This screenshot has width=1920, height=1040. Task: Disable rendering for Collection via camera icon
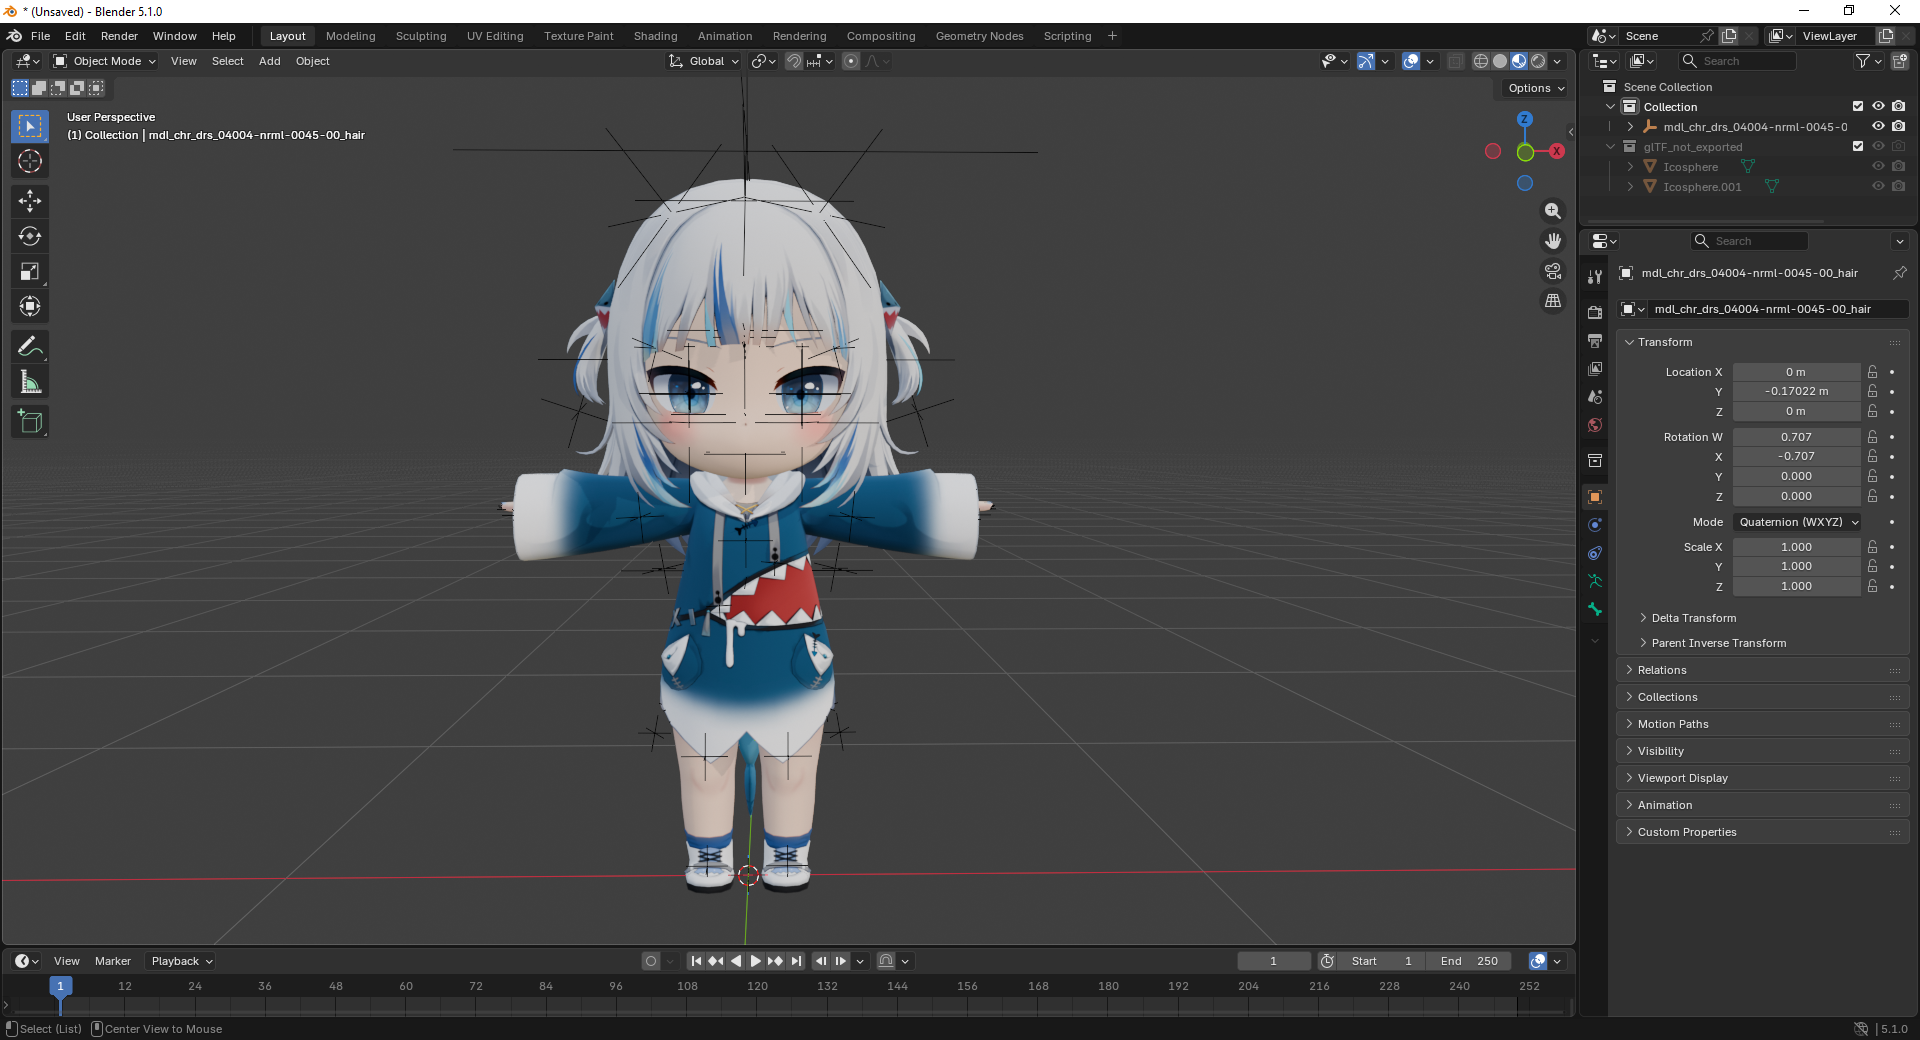pos(1898,107)
